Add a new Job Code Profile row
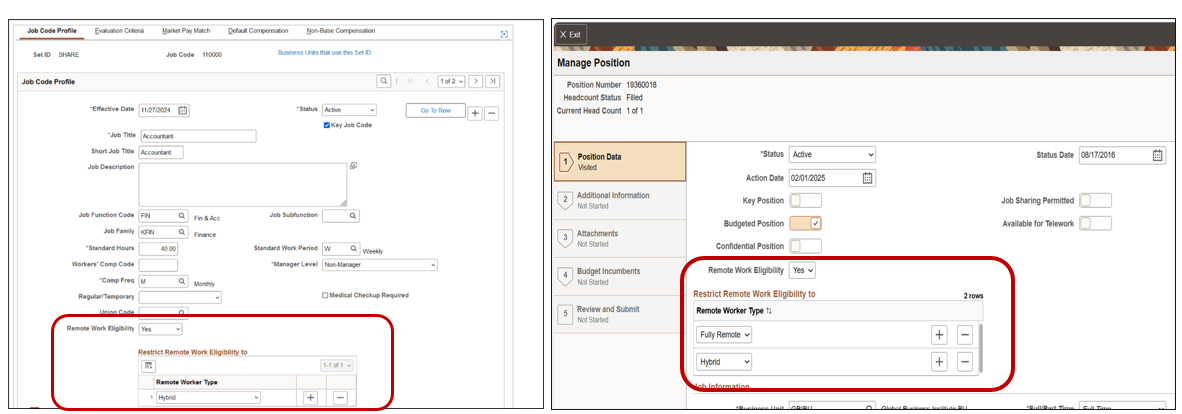The width and height of the screenshot is (1182, 414). point(475,113)
